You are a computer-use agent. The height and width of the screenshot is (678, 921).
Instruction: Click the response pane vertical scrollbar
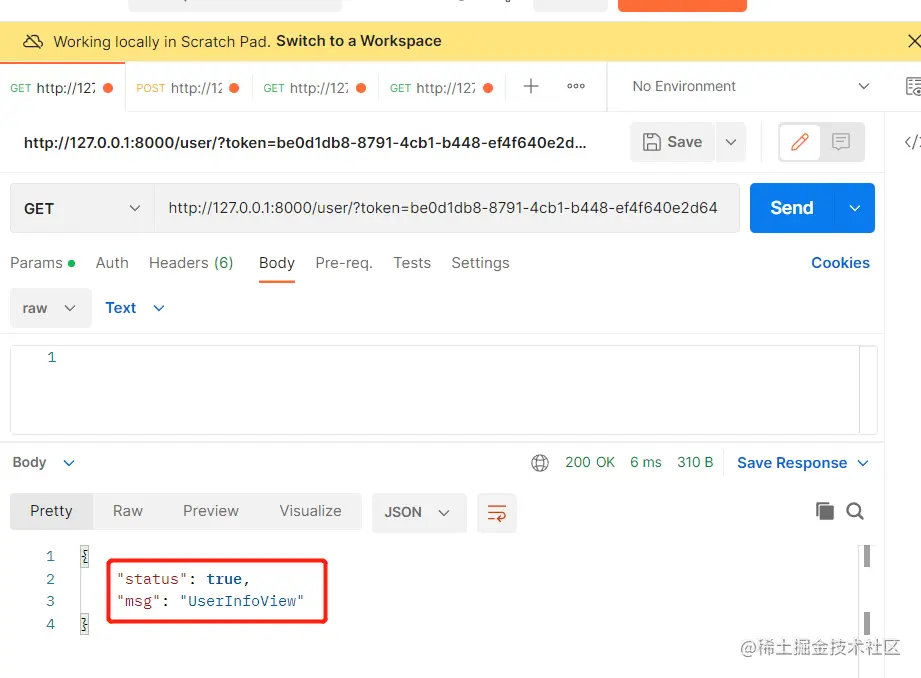click(x=866, y=590)
